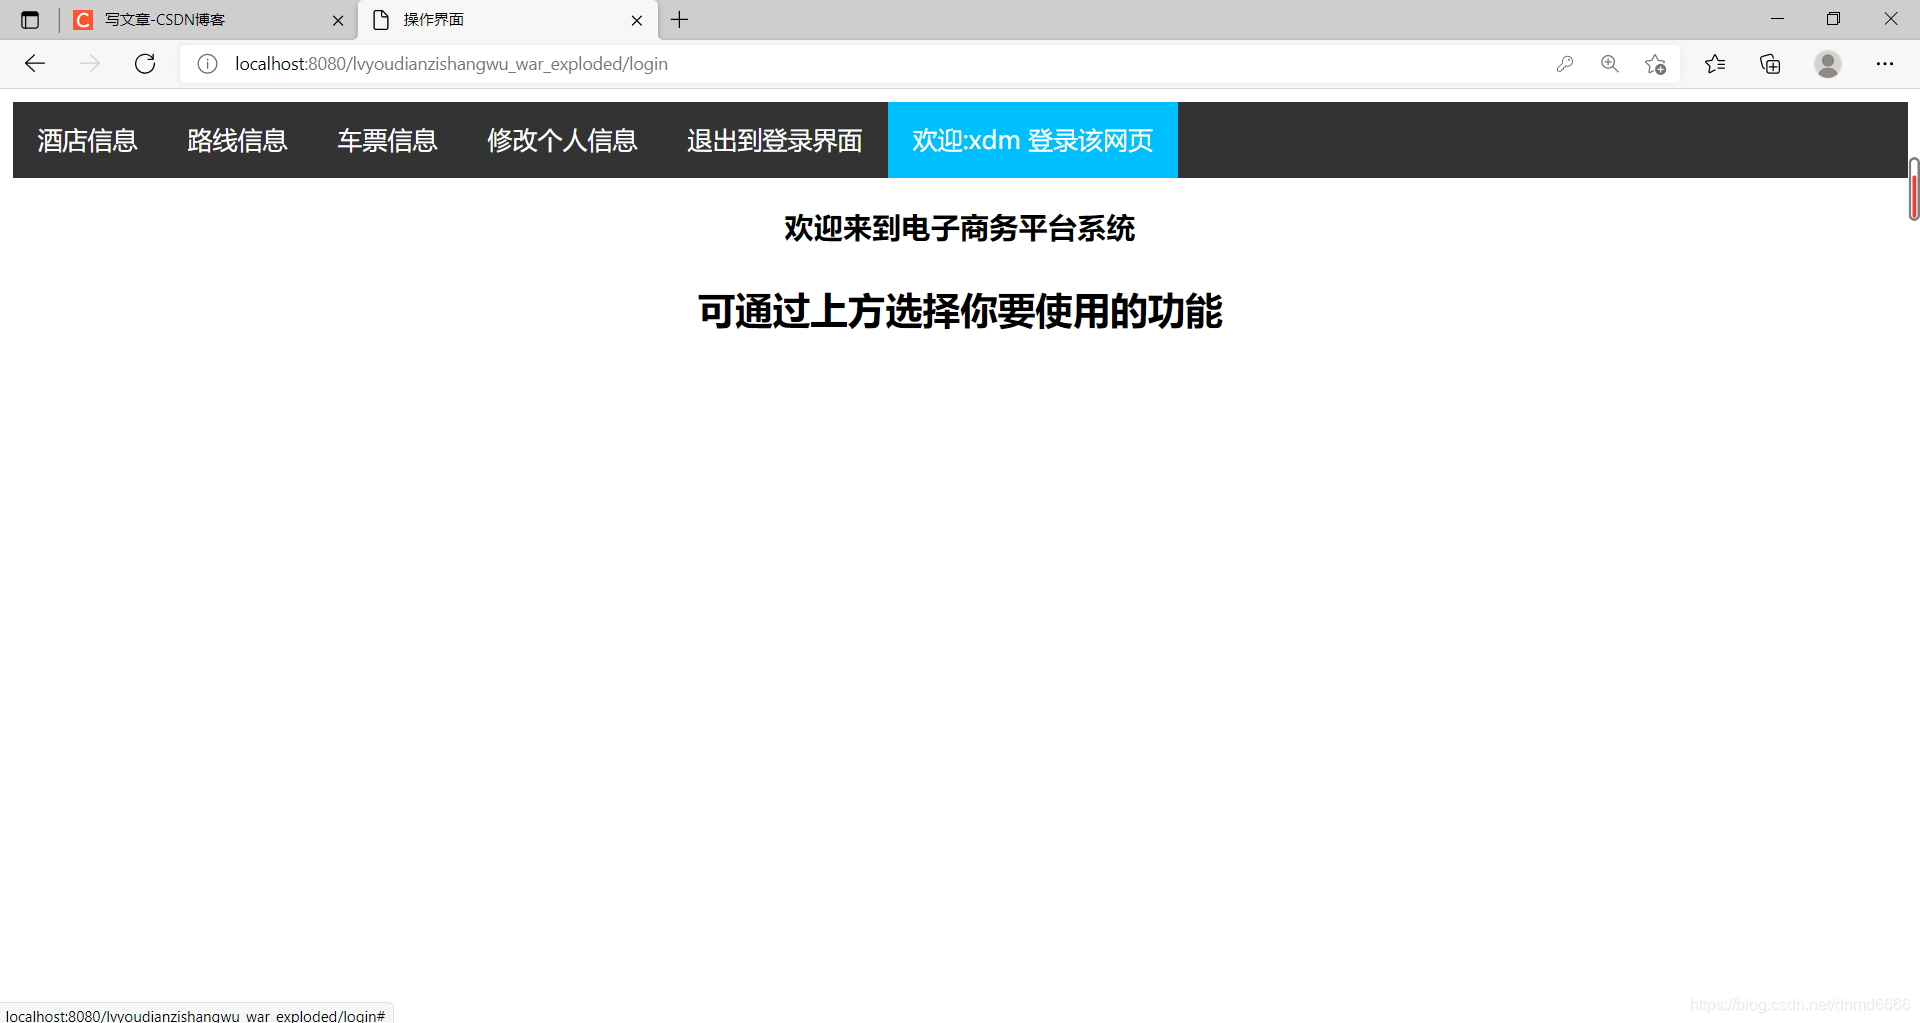Add this page to favorites with the star
Viewport: 1920px width, 1023px height.
coord(1656,63)
